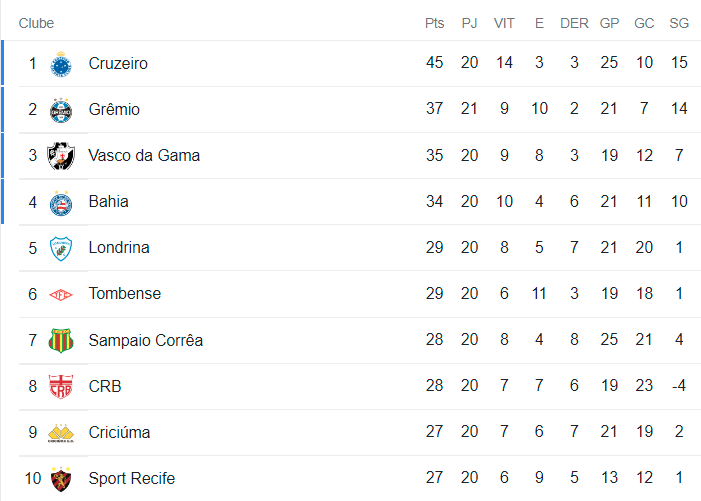Viewport: 701px width, 501px height.
Task: Click the CRB club crest icon
Action: pyautogui.click(x=62, y=386)
